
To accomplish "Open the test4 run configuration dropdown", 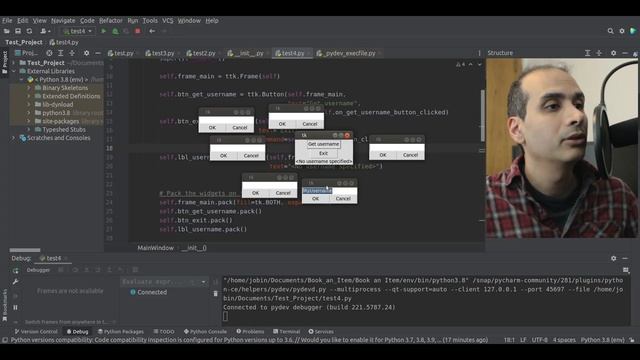I will [78, 31].
